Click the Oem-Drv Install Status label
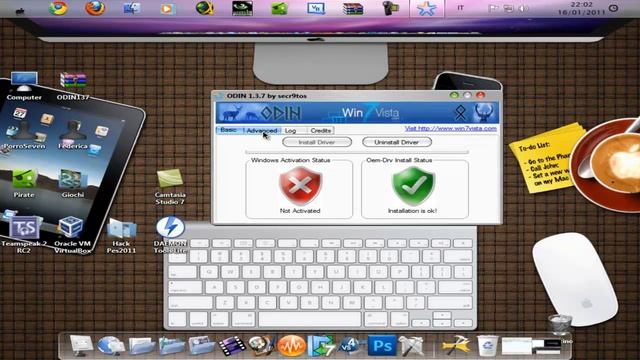 pos(399,160)
